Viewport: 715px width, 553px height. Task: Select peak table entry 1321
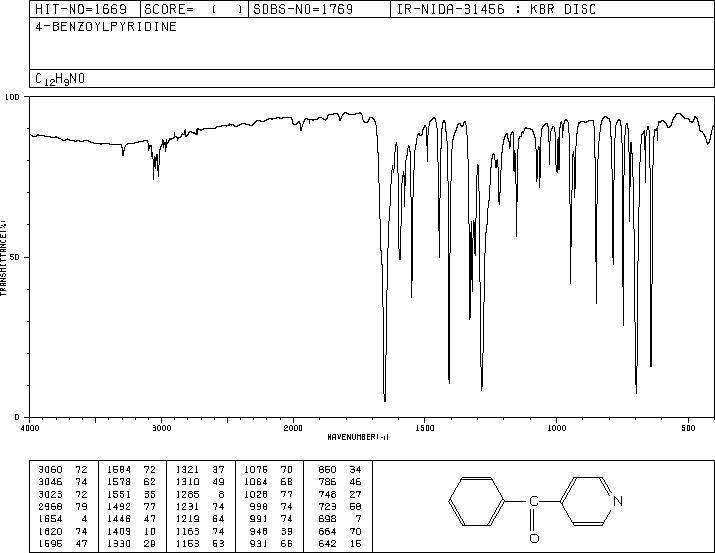(187, 470)
